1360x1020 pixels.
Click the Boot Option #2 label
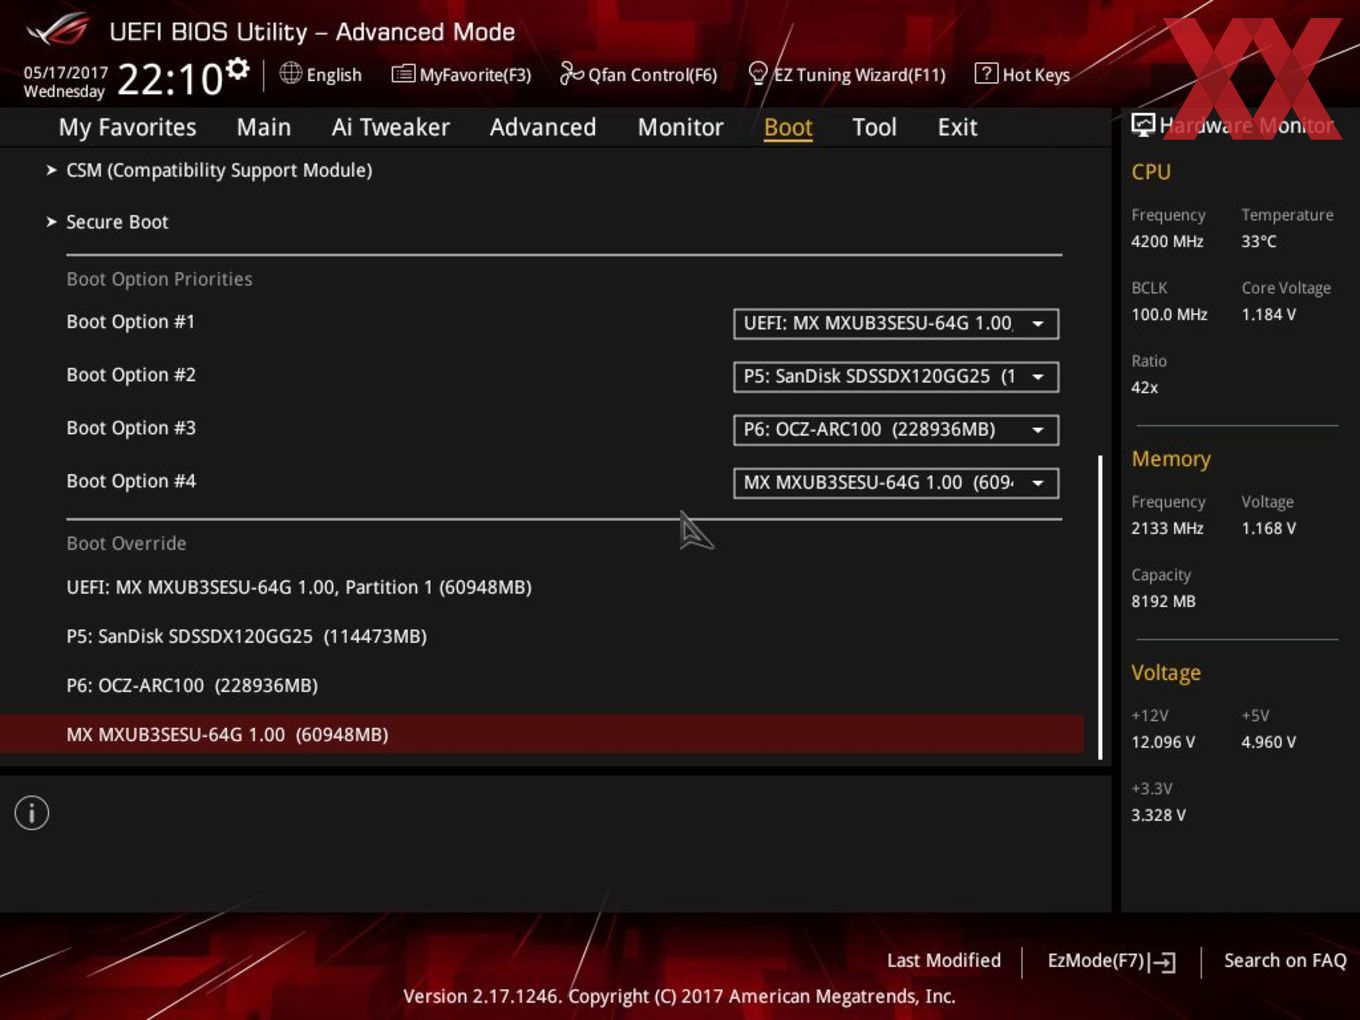tap(131, 375)
